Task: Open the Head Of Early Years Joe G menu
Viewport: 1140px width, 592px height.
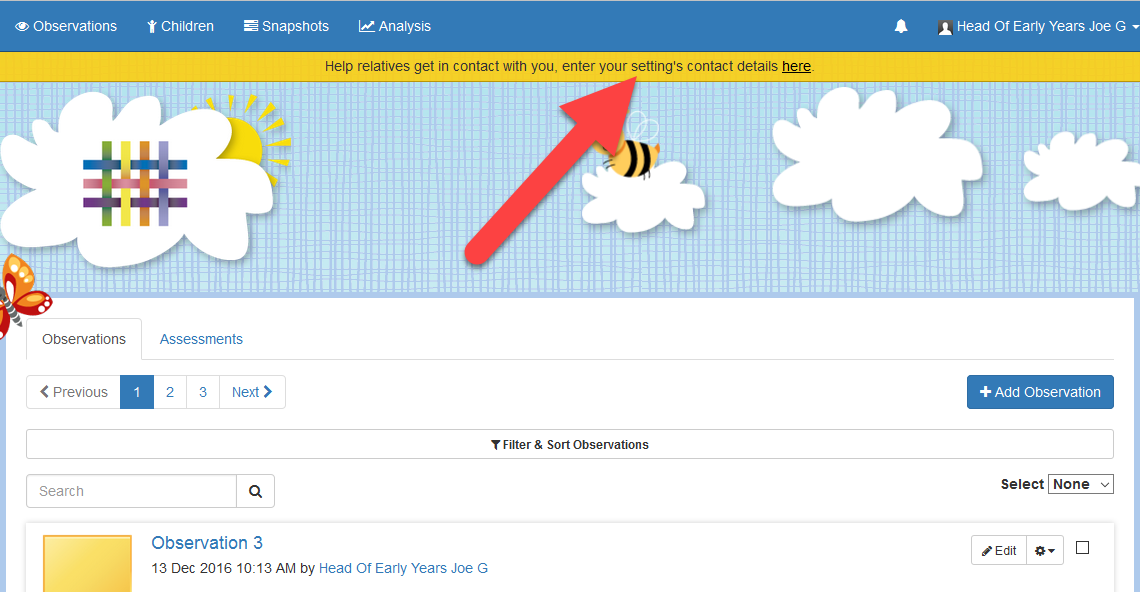Action: pyautogui.click(x=1037, y=26)
